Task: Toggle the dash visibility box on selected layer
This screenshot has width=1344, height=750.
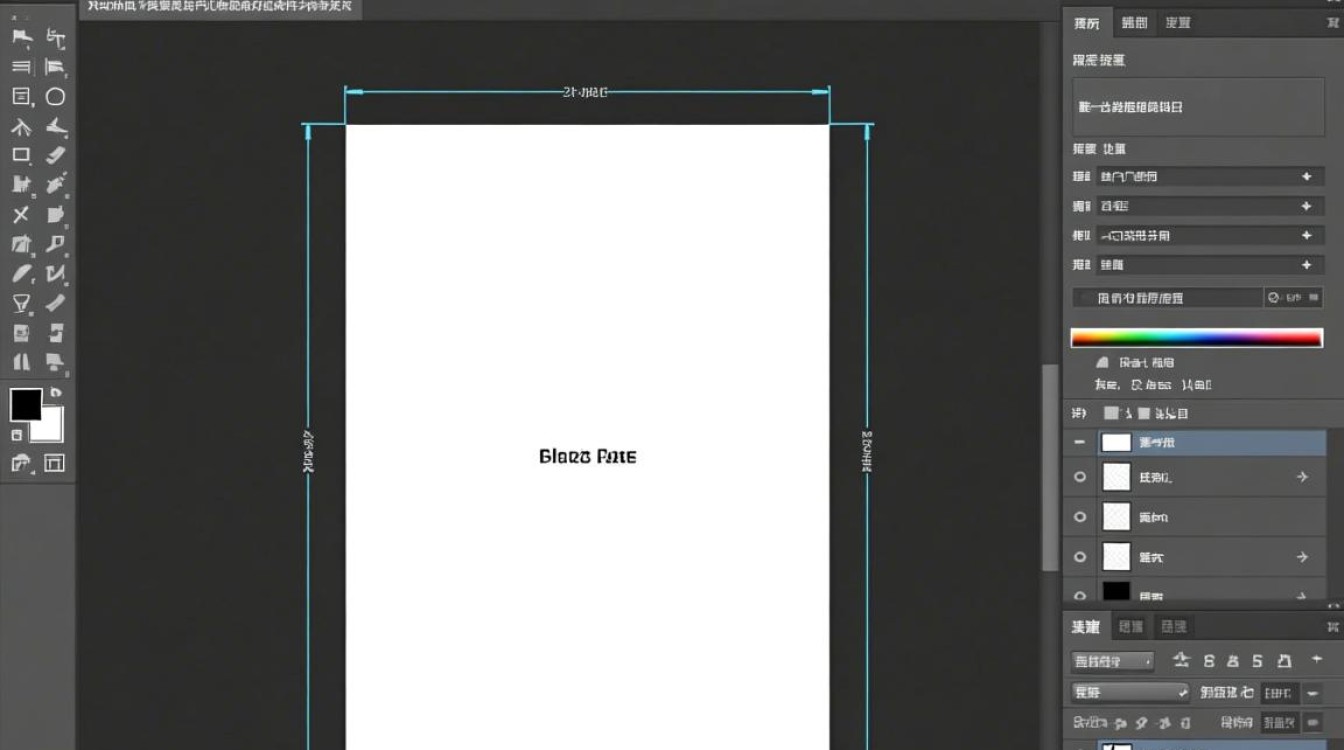Action: 1080,442
